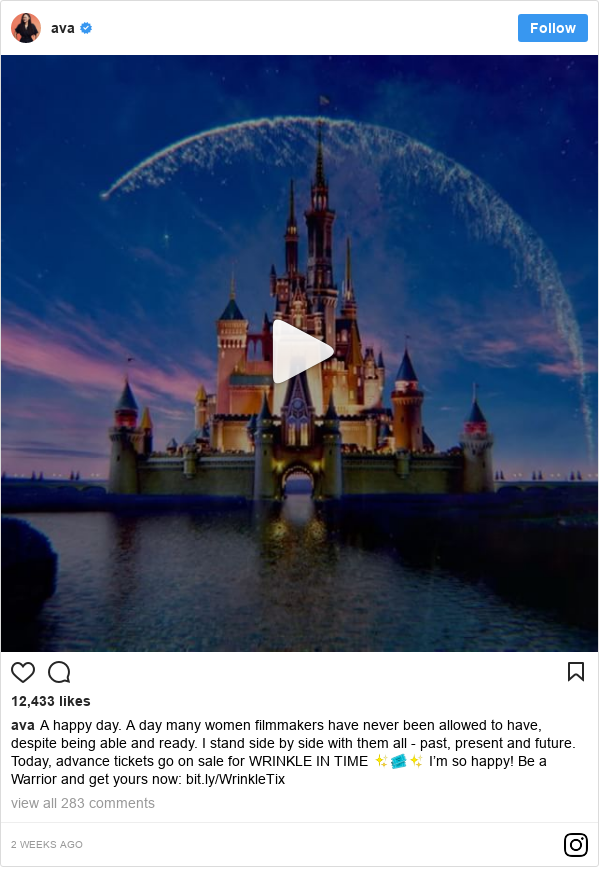The width and height of the screenshot is (599, 879).
Task: Click the ticket emoji in the caption
Action: (x=398, y=761)
